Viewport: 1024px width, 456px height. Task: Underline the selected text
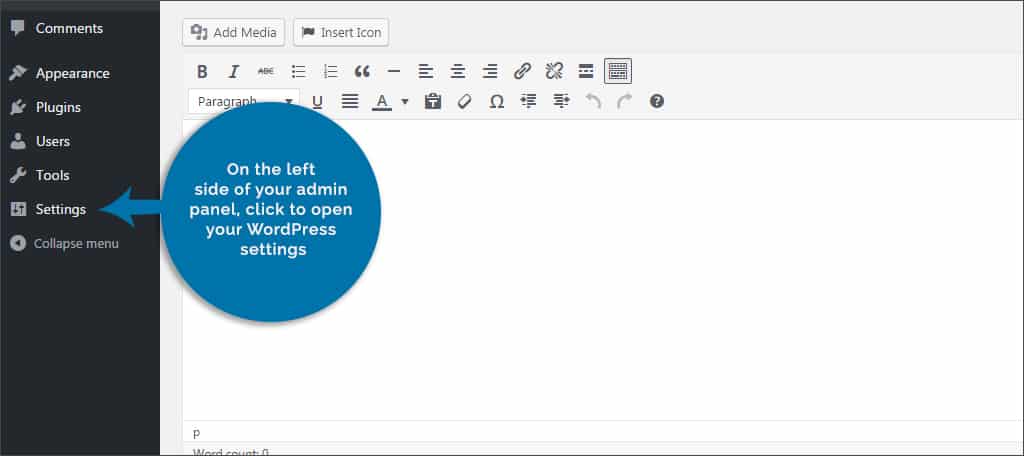pyautogui.click(x=317, y=102)
